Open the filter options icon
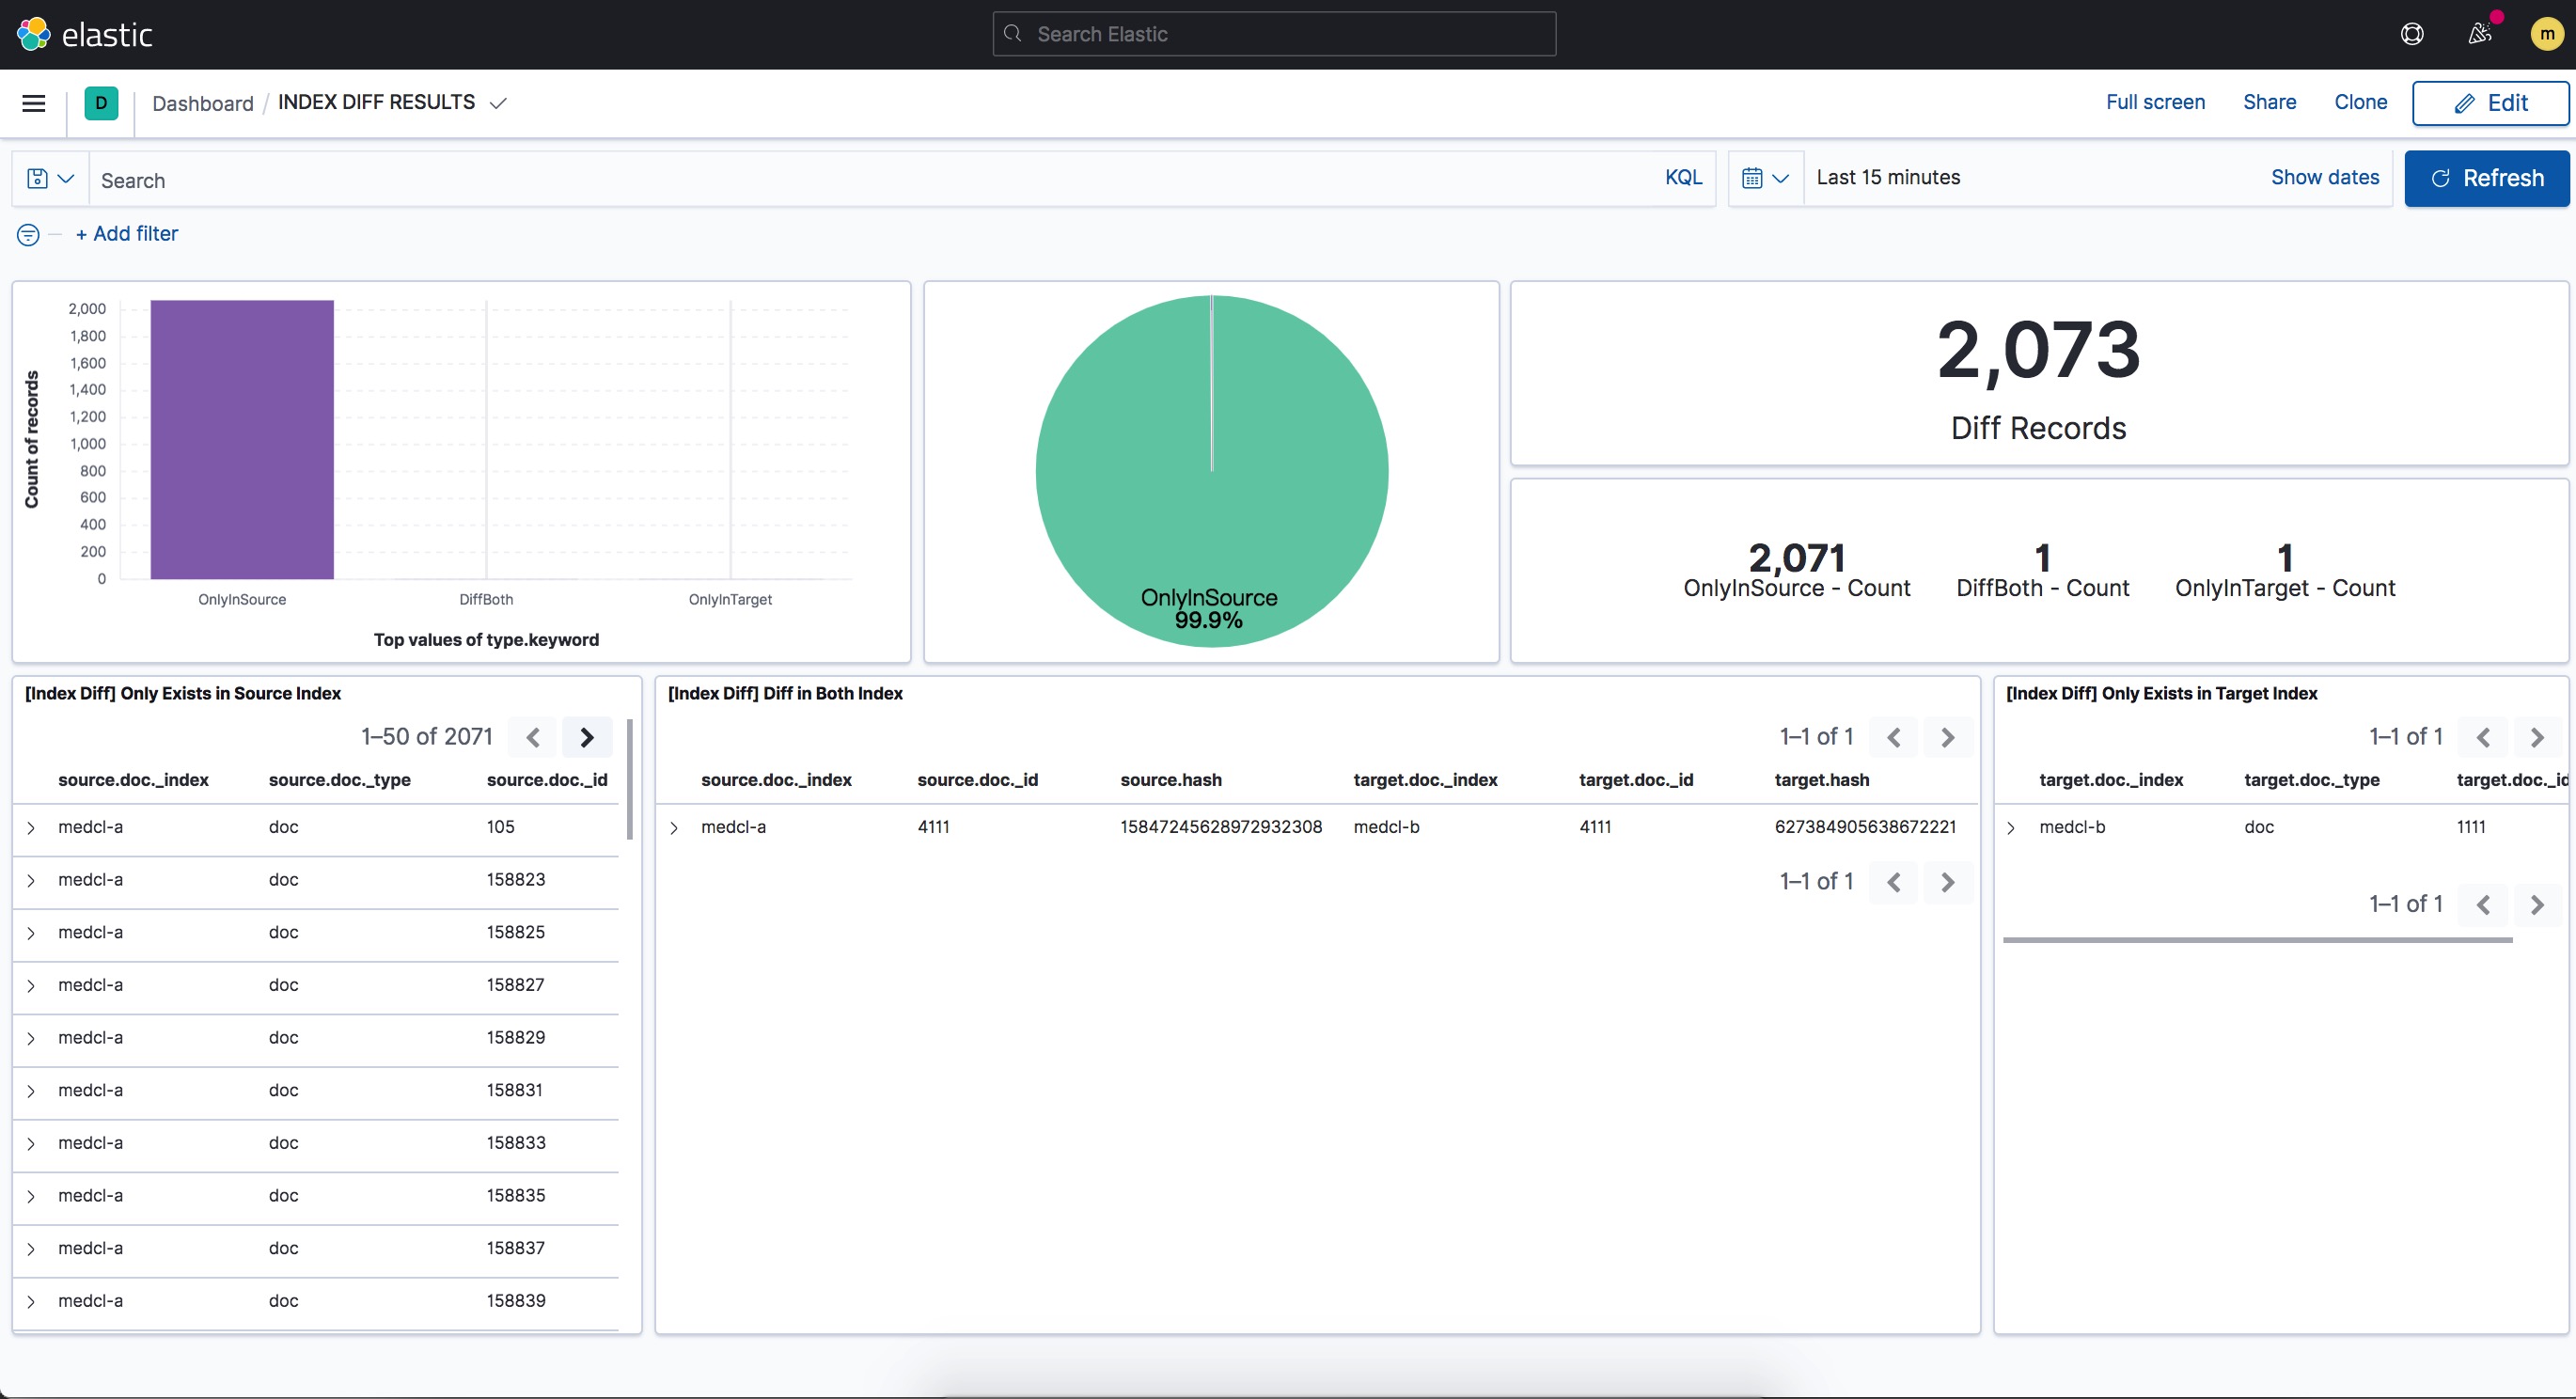Screen dimensions: 2576x1399 click(x=28, y=235)
